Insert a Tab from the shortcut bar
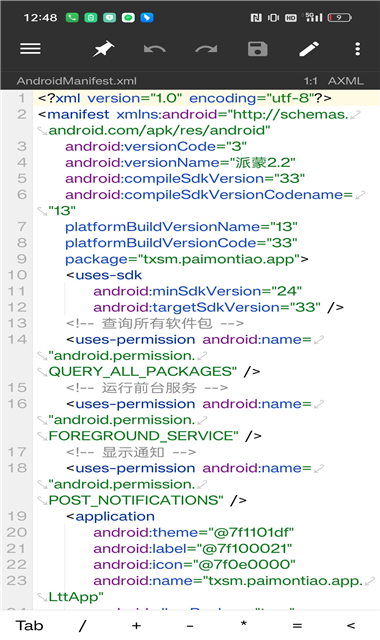Image resolution: width=380 pixels, height=640 pixels. click(x=29, y=625)
